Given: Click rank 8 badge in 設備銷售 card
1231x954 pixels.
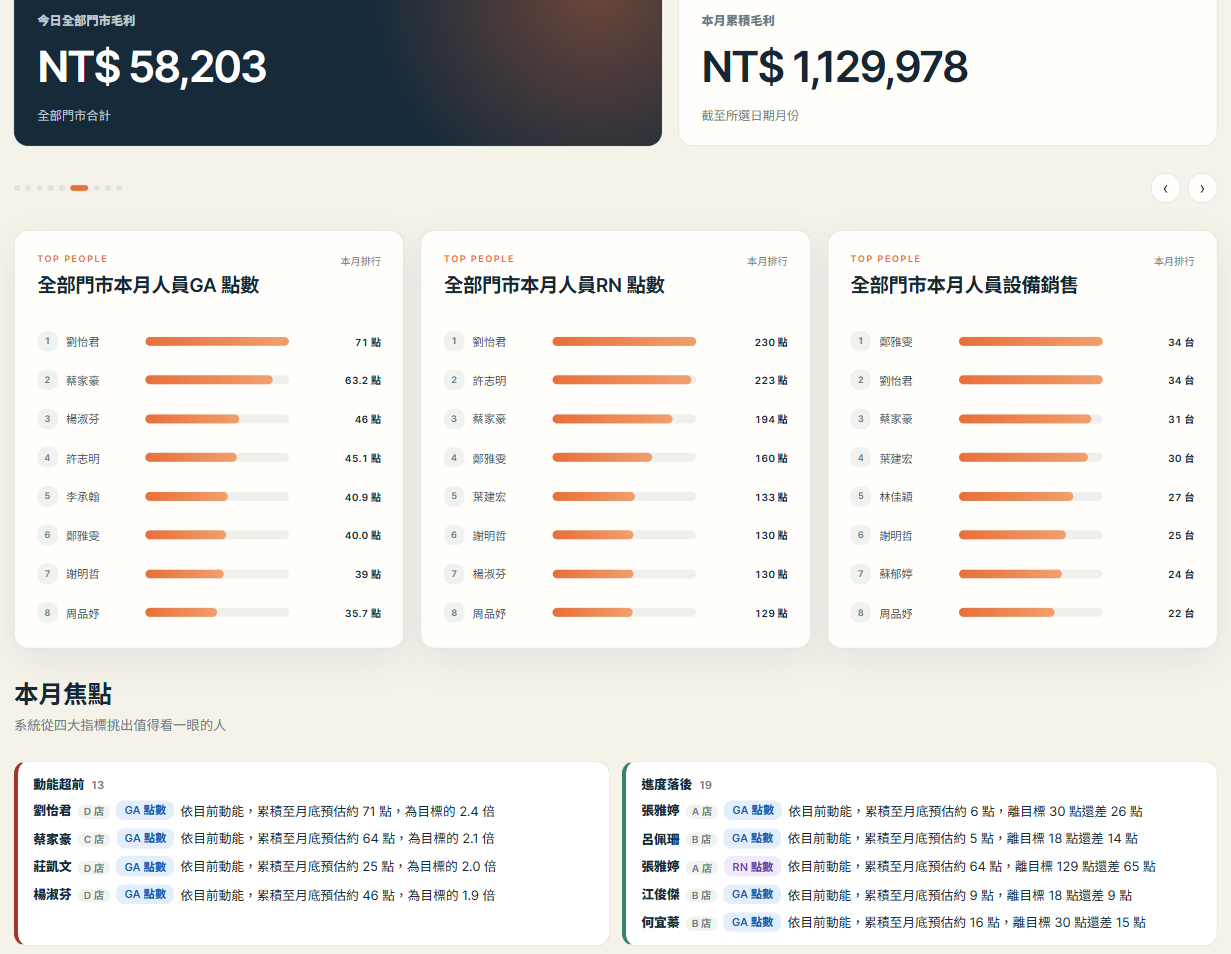Looking at the screenshot, I should [861, 613].
